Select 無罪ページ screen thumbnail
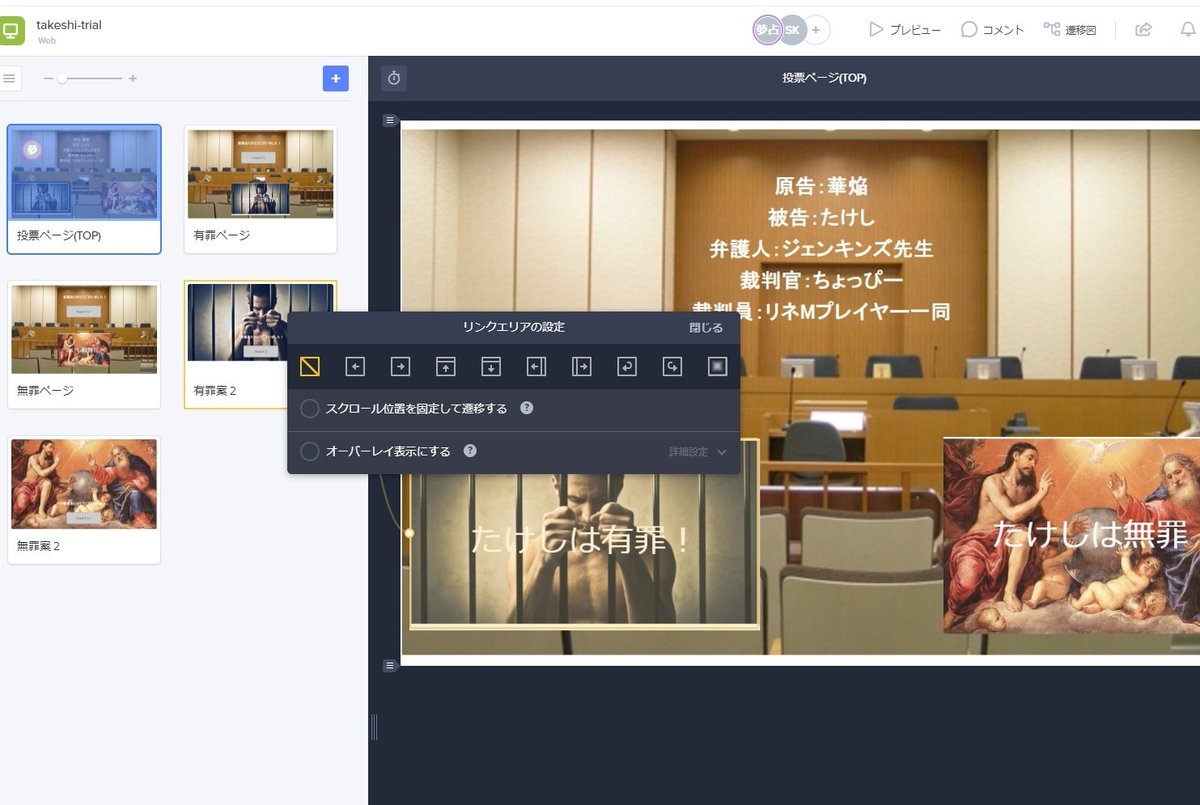The height and width of the screenshot is (805, 1200). [x=84, y=344]
